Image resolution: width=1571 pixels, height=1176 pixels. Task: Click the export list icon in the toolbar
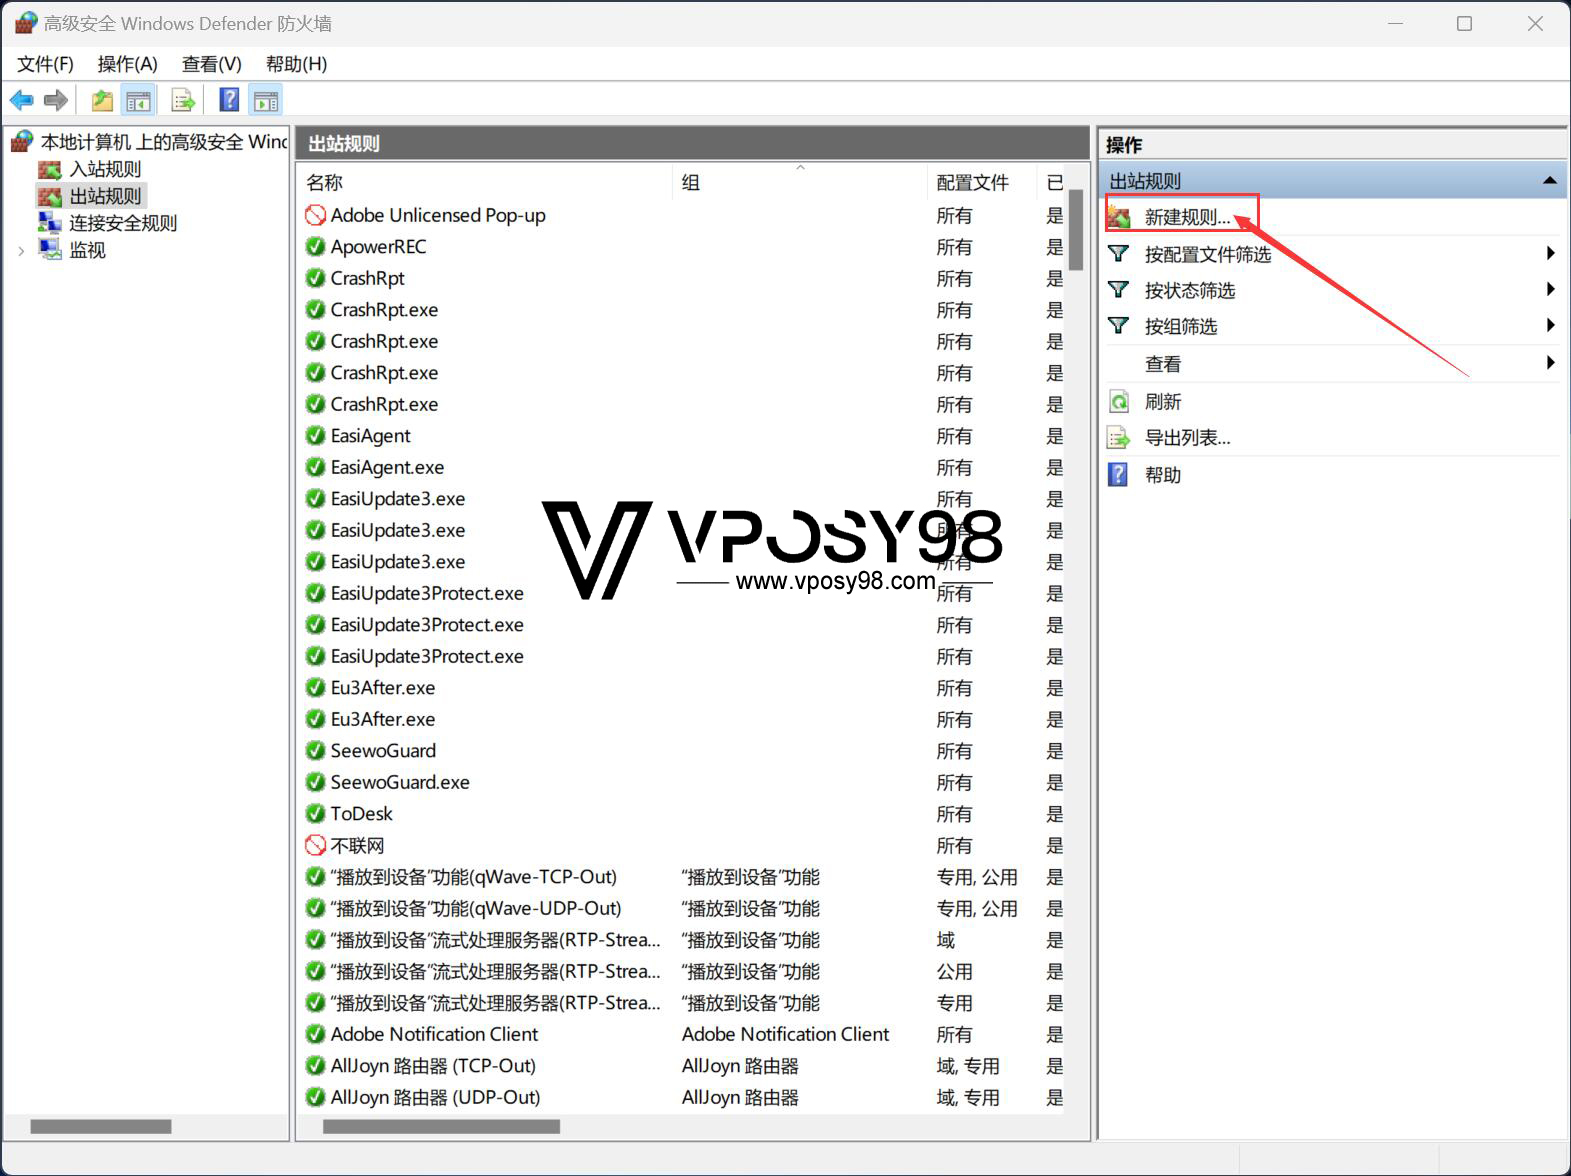click(x=183, y=100)
